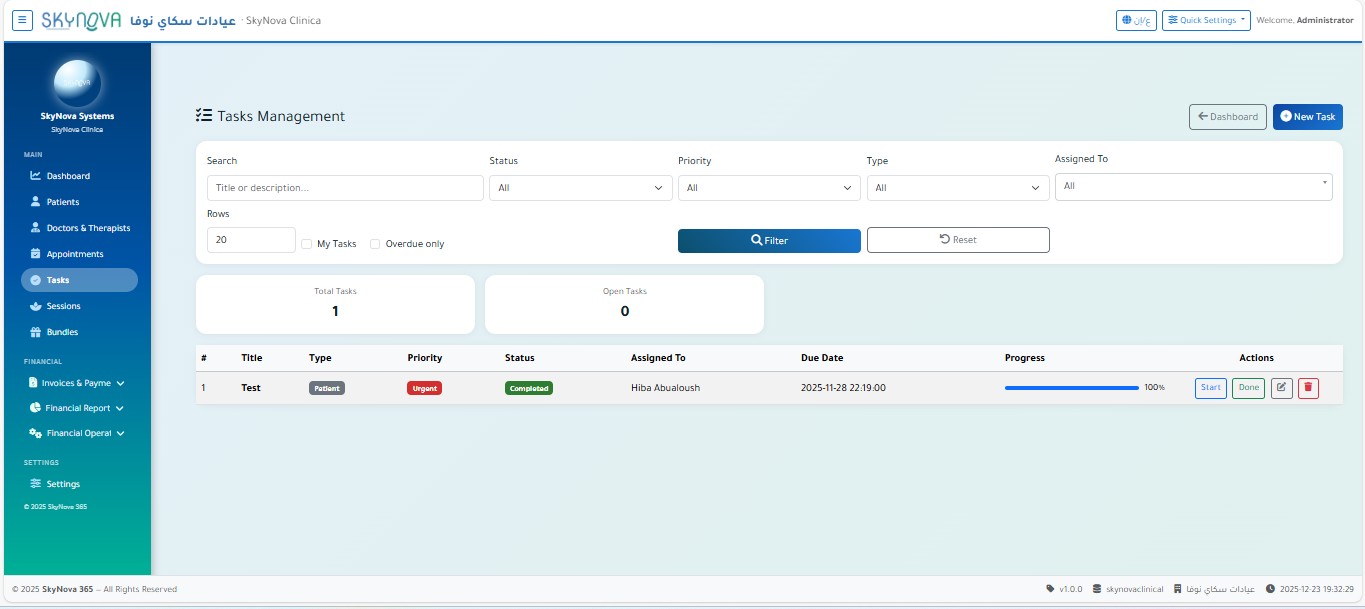Click the Patients person icon in sidebar
1365x609 pixels.
pyautogui.click(x=36, y=202)
